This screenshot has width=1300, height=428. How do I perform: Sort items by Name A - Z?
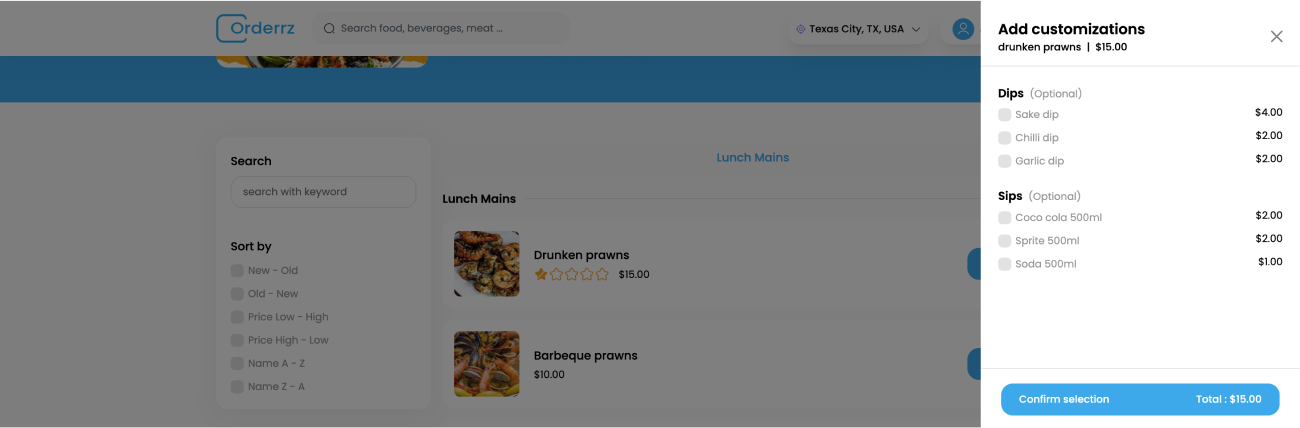pyautogui.click(x=237, y=364)
